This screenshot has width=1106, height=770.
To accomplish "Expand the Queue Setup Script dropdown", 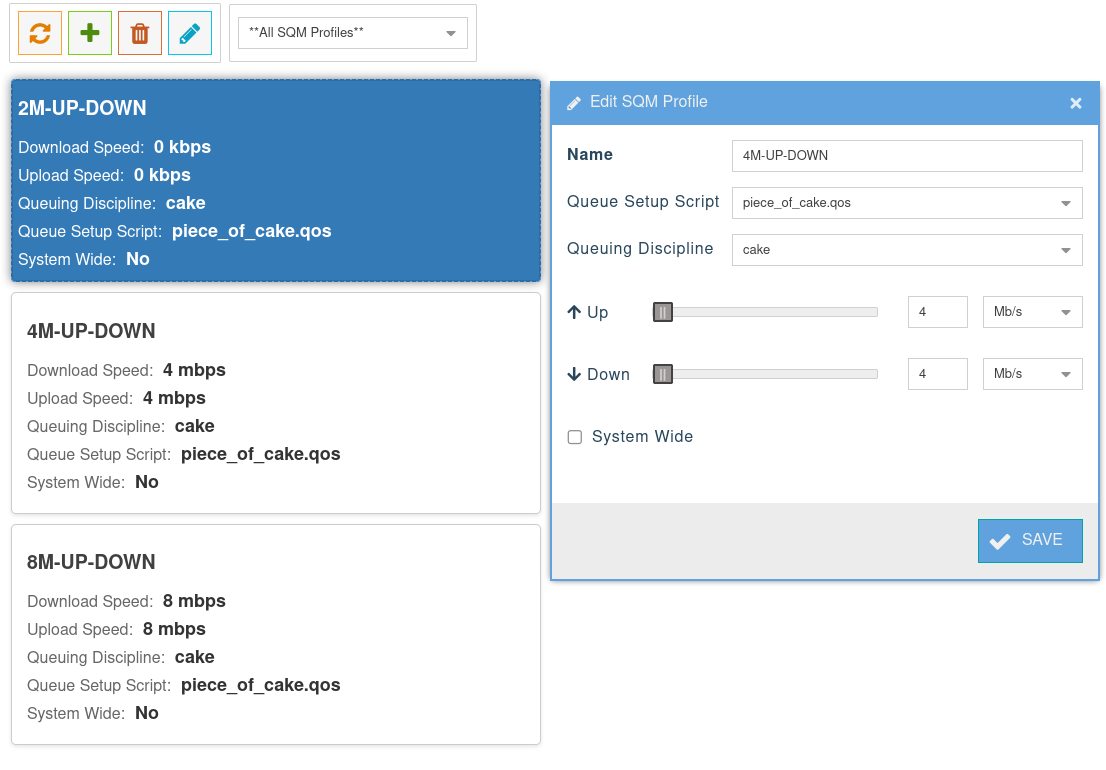I will (x=906, y=202).
